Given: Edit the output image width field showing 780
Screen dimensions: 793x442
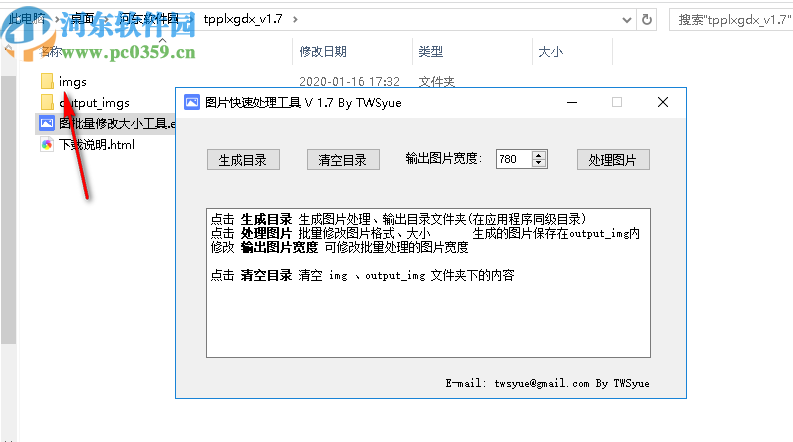Looking at the screenshot, I should coord(514,159).
